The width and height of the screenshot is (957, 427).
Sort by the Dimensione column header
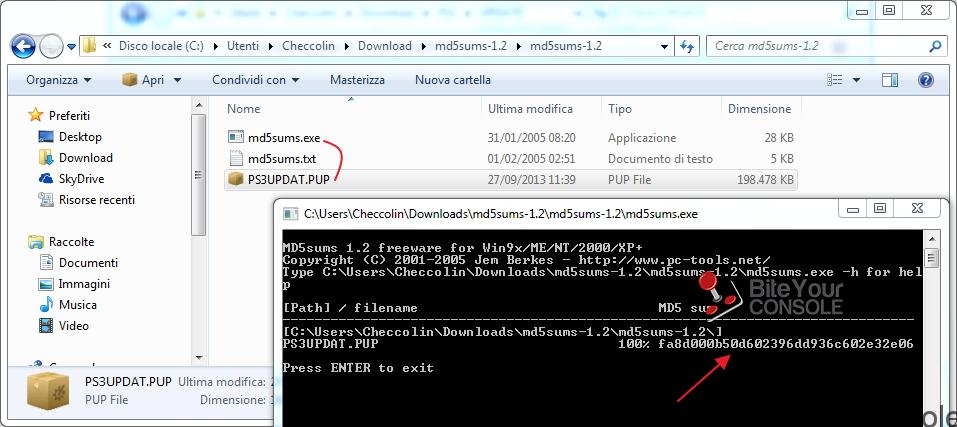[x=759, y=109]
